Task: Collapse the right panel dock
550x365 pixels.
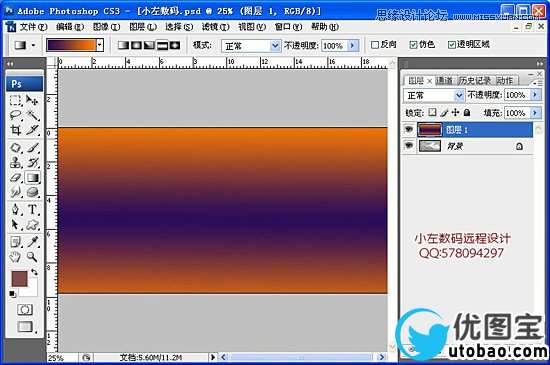Action: click(539, 64)
